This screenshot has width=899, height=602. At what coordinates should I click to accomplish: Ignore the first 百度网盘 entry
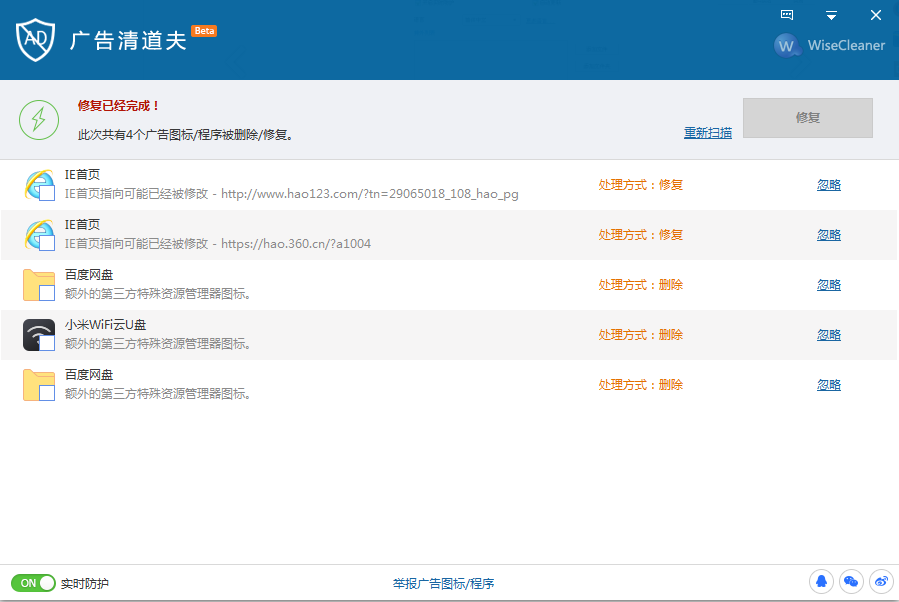click(x=828, y=284)
